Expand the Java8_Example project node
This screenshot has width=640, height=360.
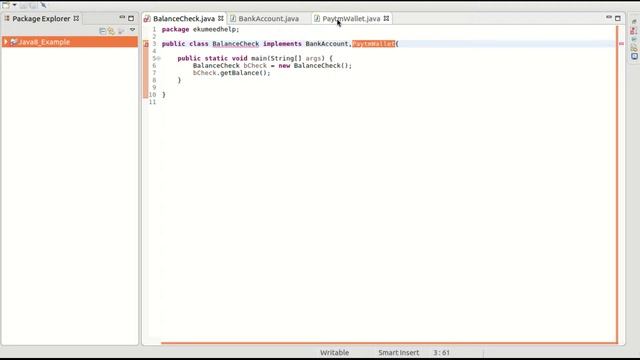6,42
